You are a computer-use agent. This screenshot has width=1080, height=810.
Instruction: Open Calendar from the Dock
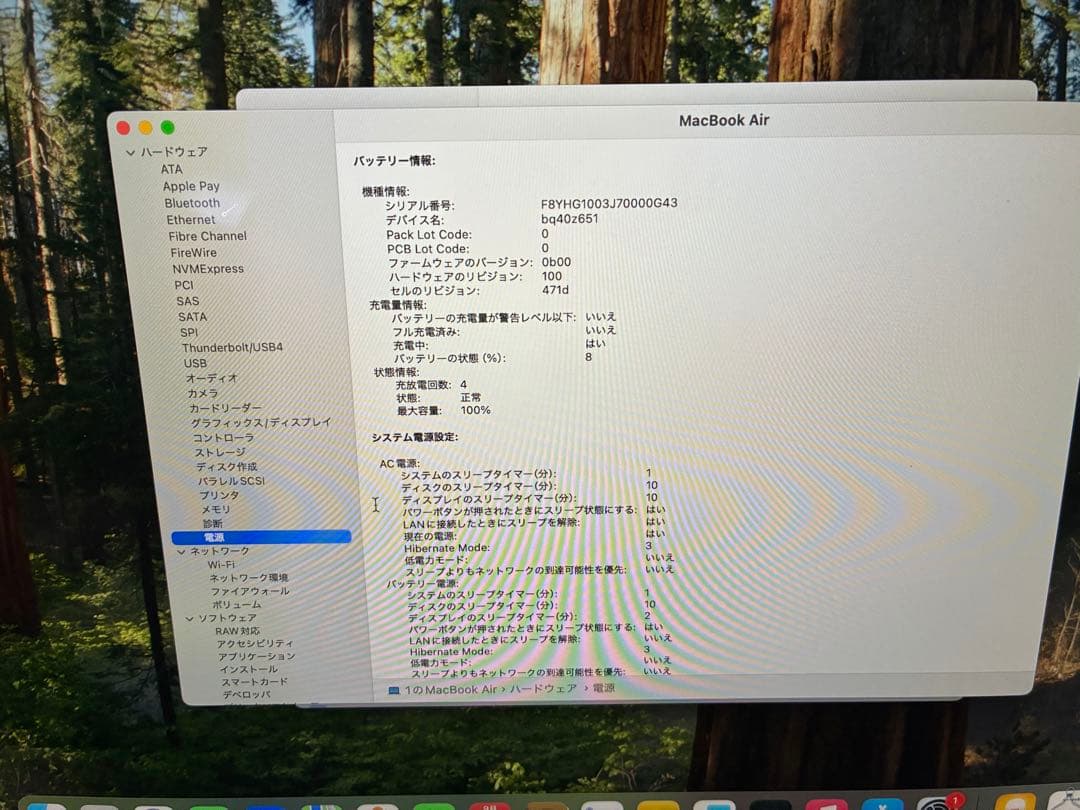point(490,803)
